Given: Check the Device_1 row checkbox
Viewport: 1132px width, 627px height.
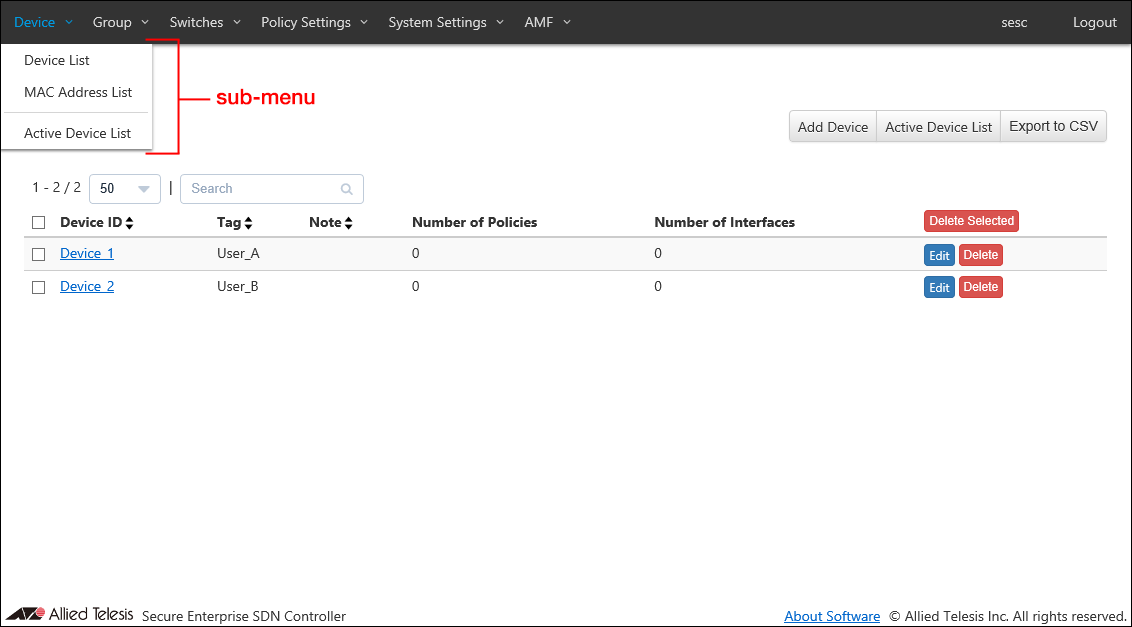Looking at the screenshot, I should click(x=39, y=254).
